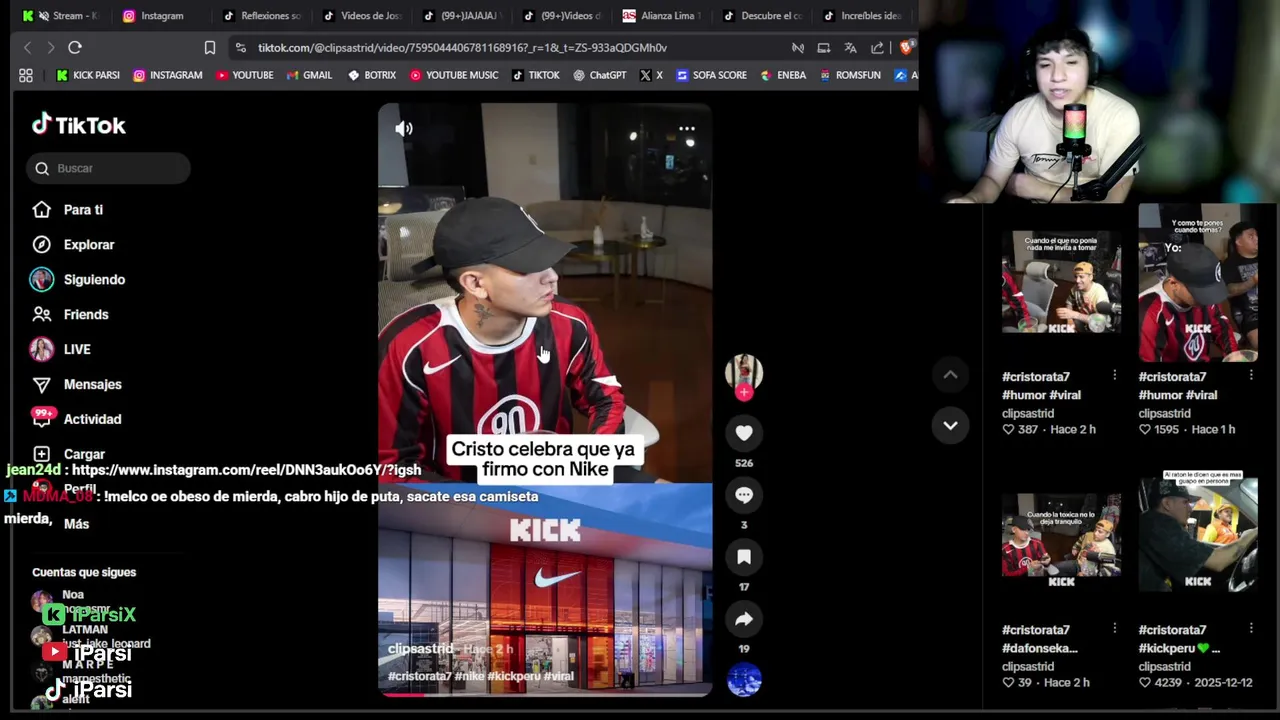Viewport: 1280px width, 720px height.
Task: Expand the Más menu item
Action: coord(76,524)
